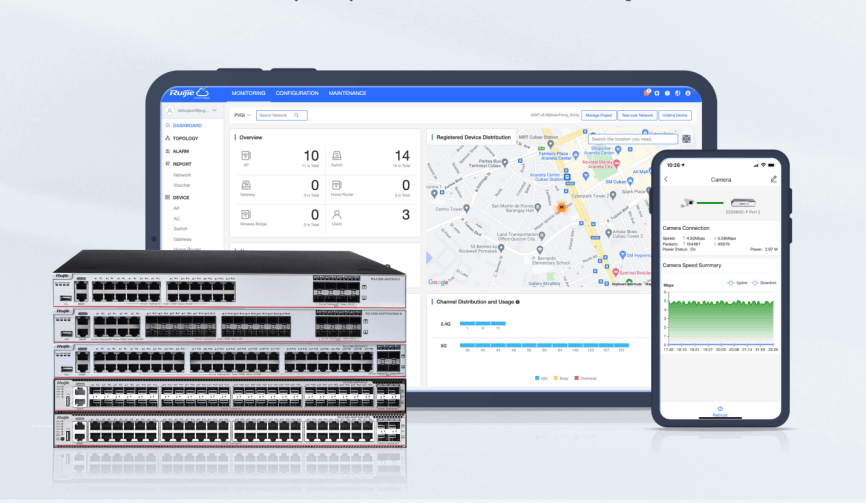
Task: Click the Dashboard icon in sidebar
Action: coord(168,125)
